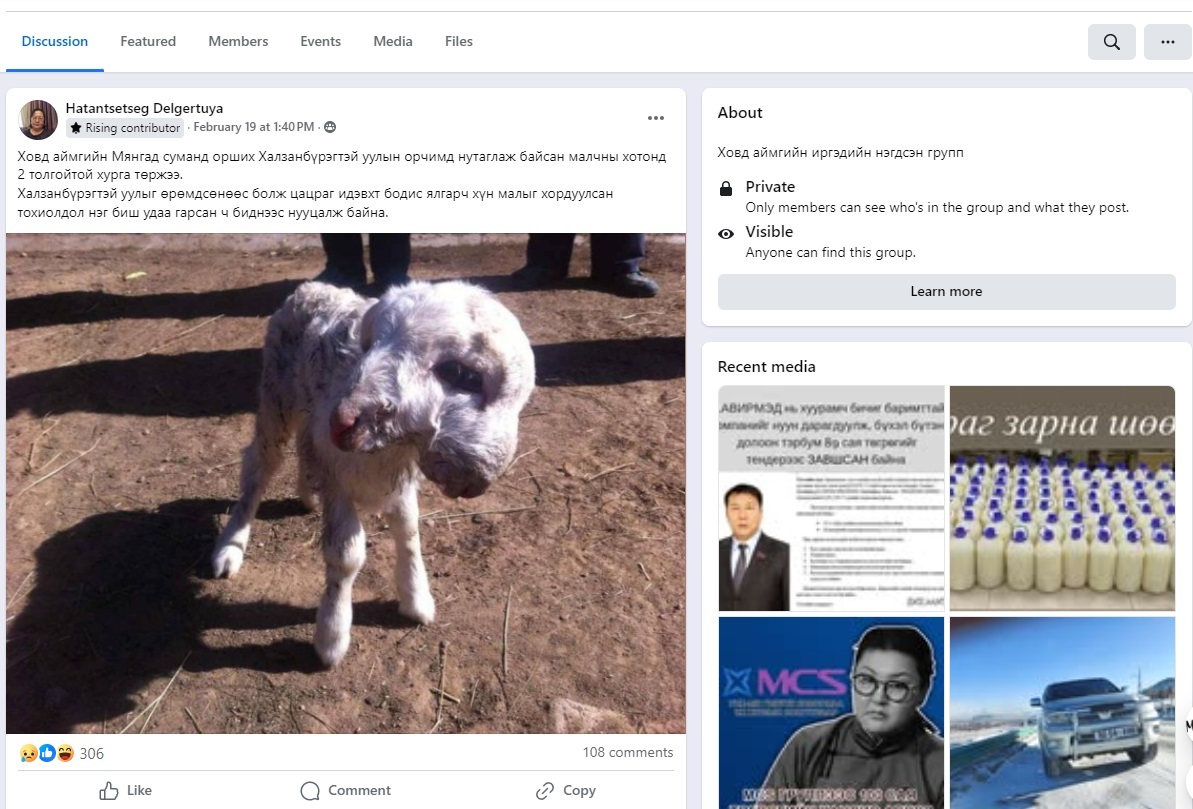Screen dimensions: 1193x809
Task: Open the recent media MCS image
Action: (832, 713)
